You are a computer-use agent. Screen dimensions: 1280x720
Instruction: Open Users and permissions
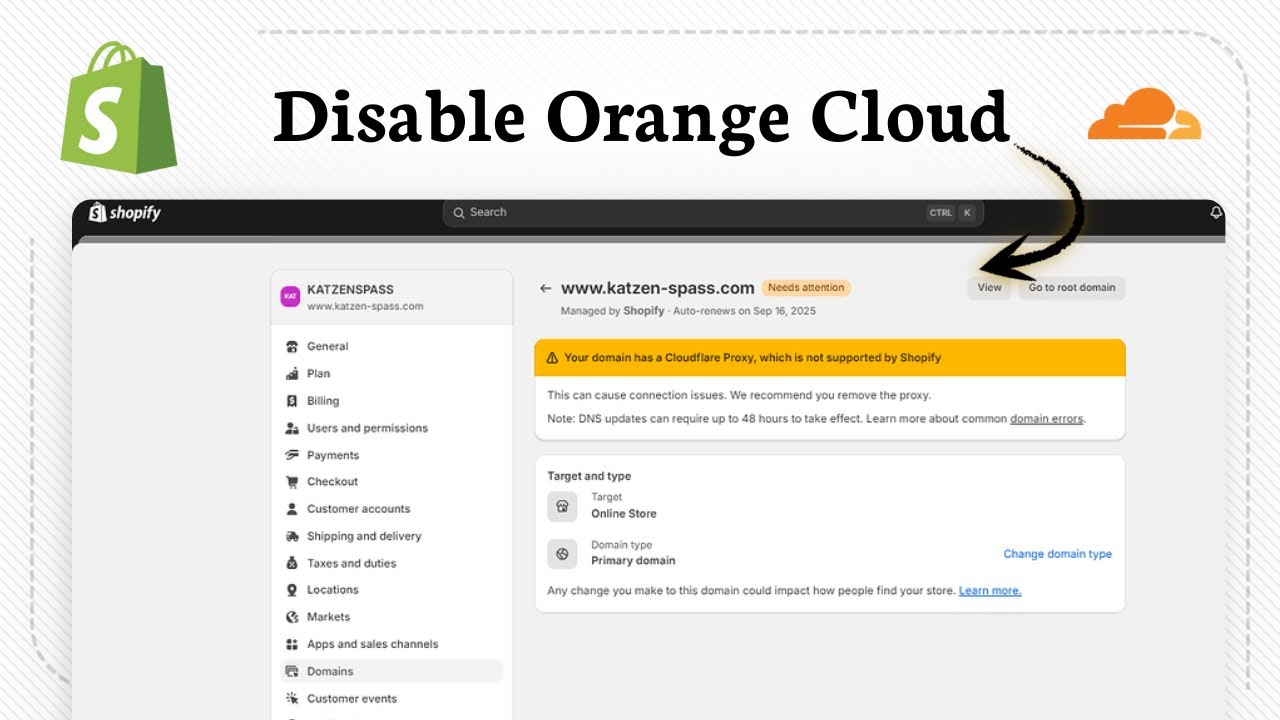coord(392,428)
